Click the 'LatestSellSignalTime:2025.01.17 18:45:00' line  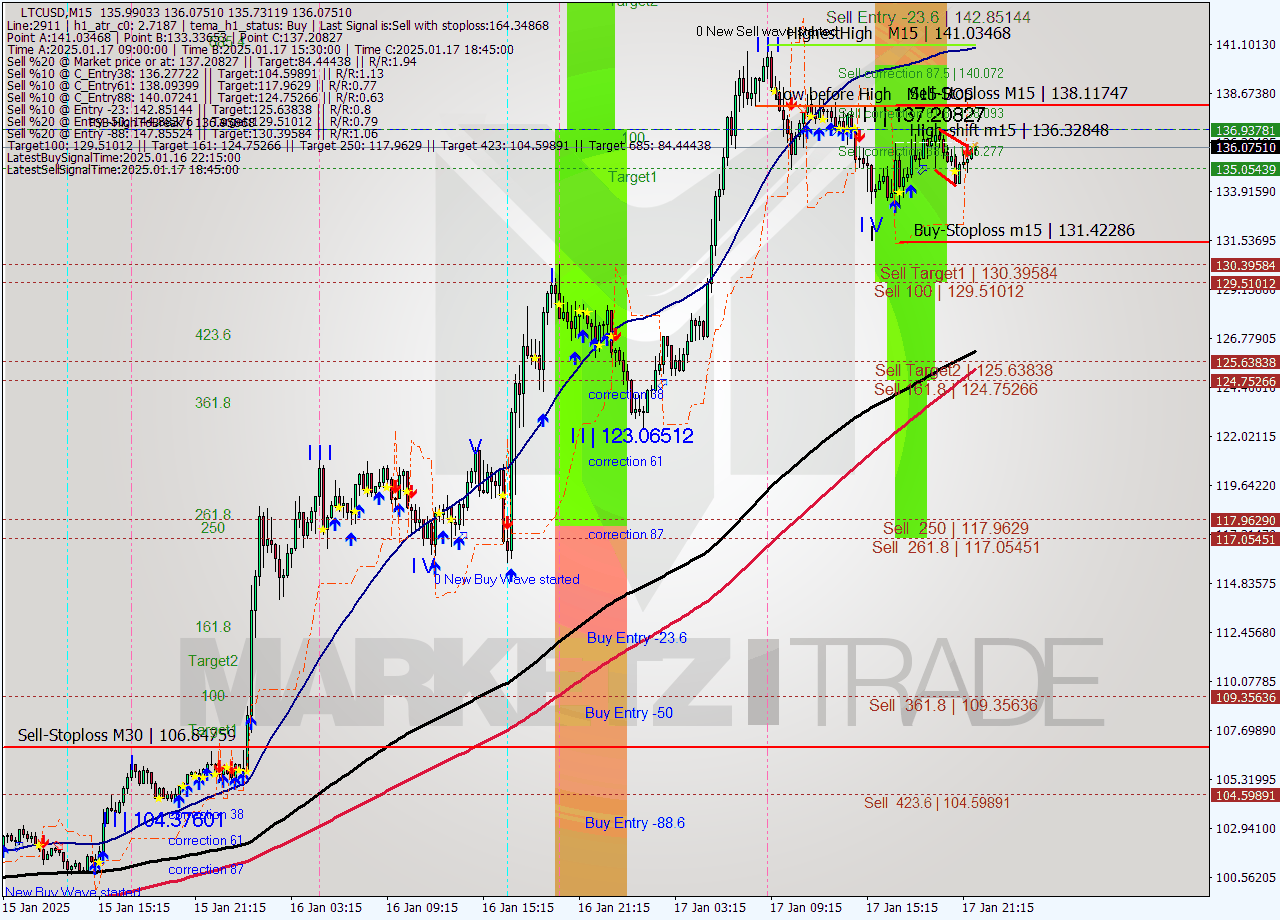click(123, 170)
